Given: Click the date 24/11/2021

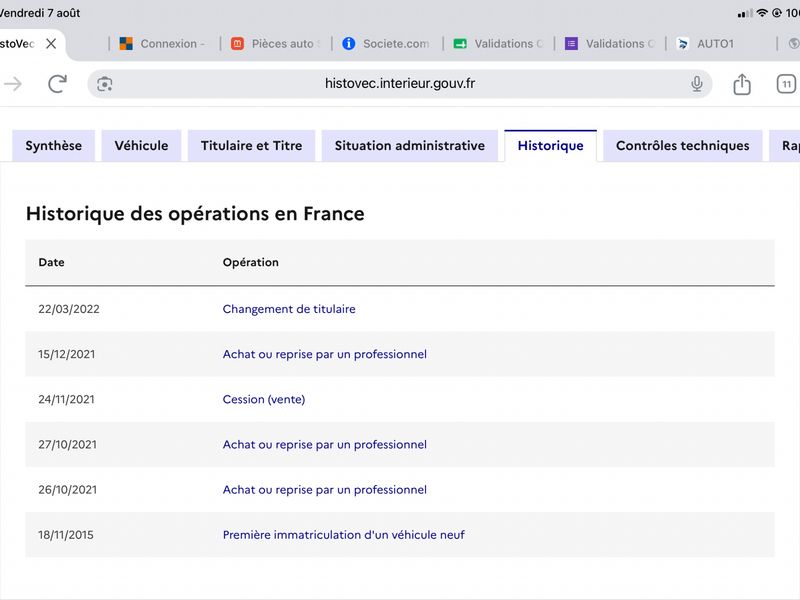Looking at the screenshot, I should [x=66, y=399].
